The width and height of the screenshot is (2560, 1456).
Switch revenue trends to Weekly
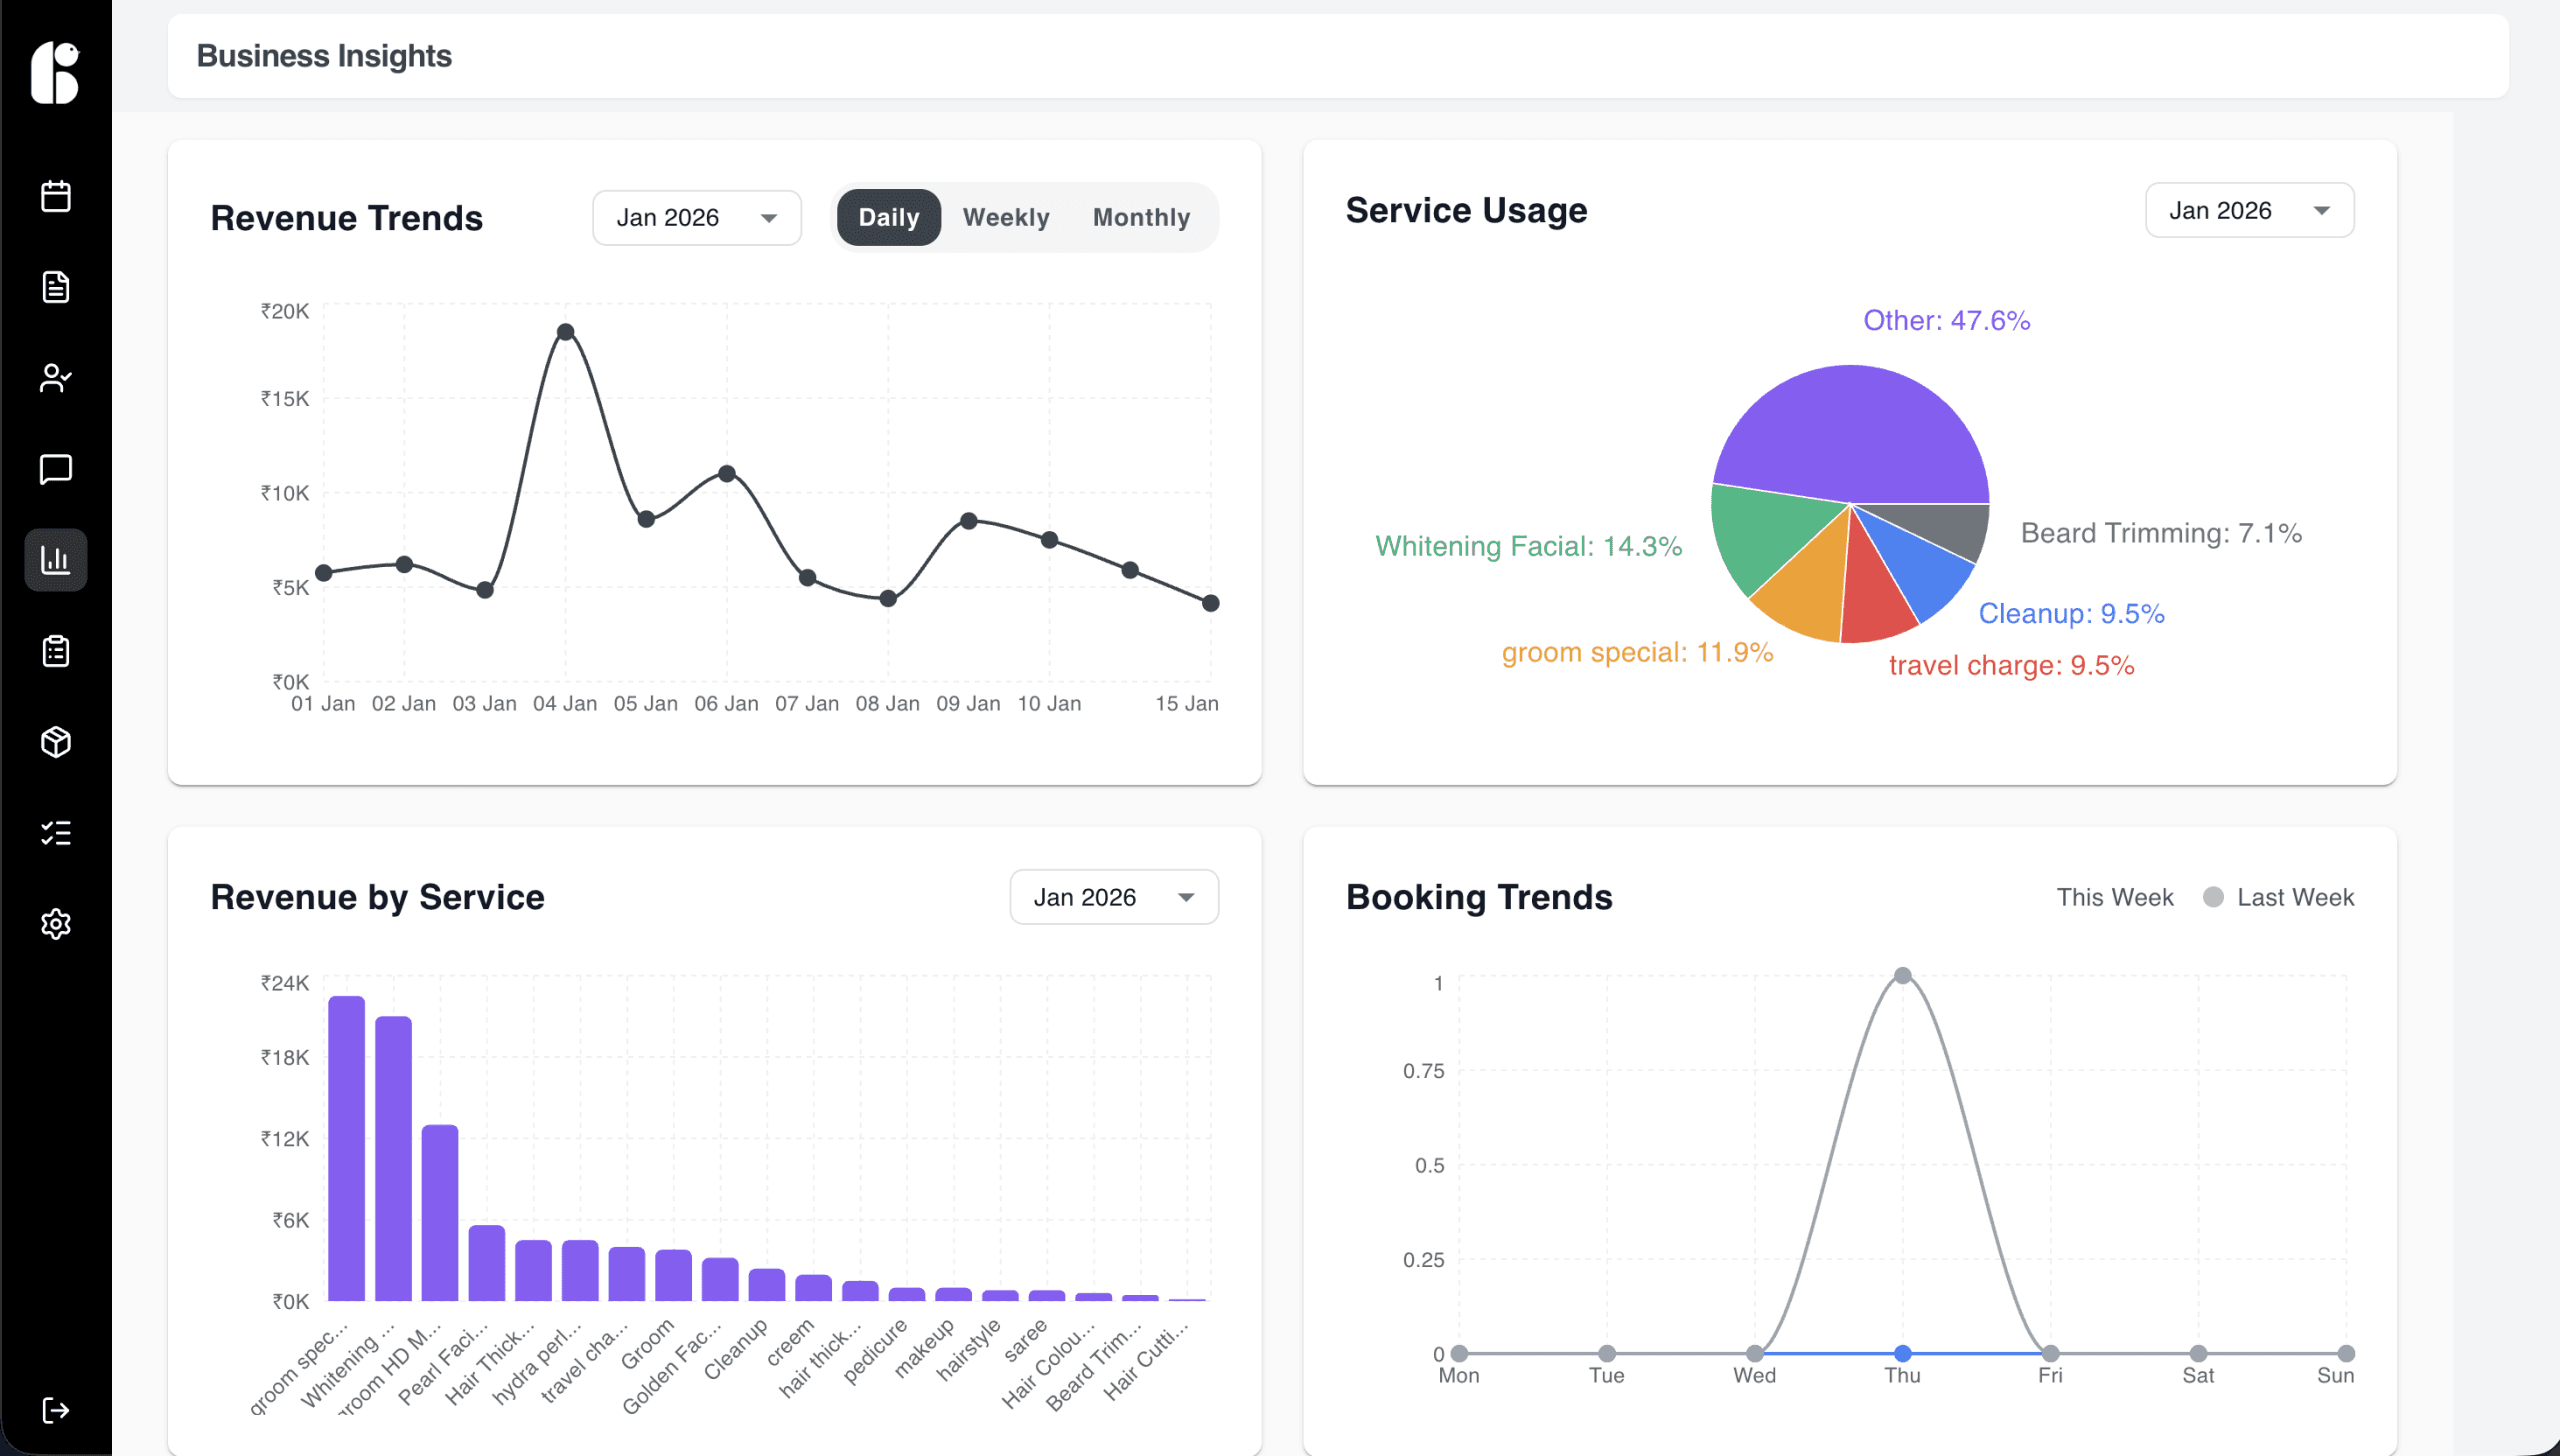(x=1005, y=217)
